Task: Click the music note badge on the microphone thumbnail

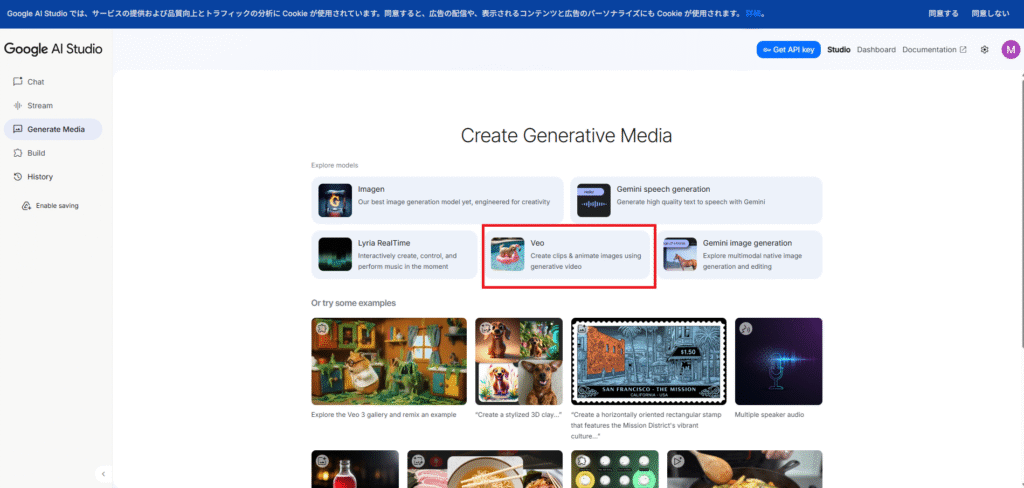Action: [x=745, y=329]
